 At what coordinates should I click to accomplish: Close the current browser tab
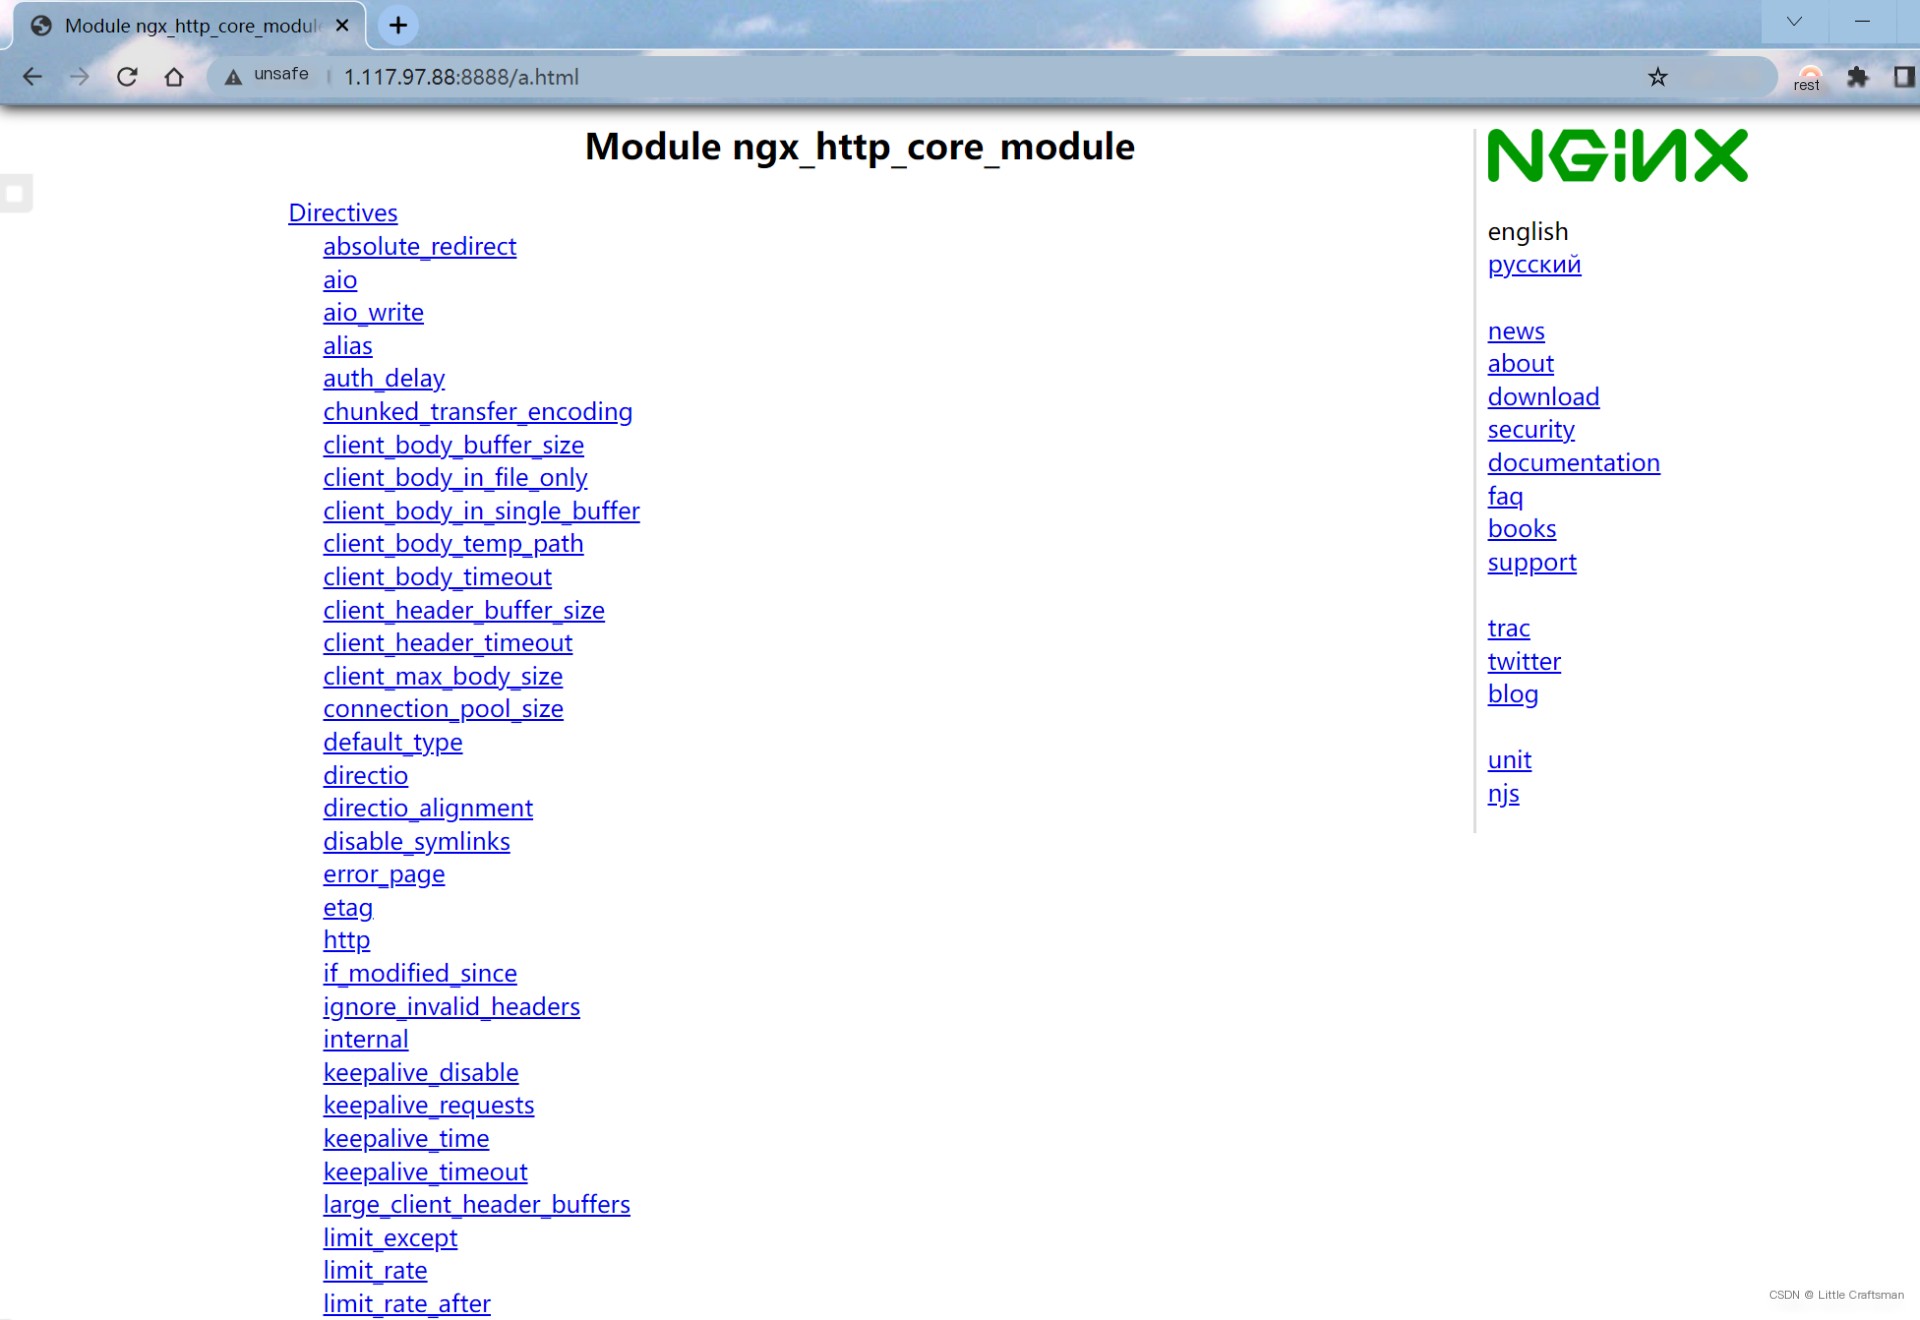(343, 26)
